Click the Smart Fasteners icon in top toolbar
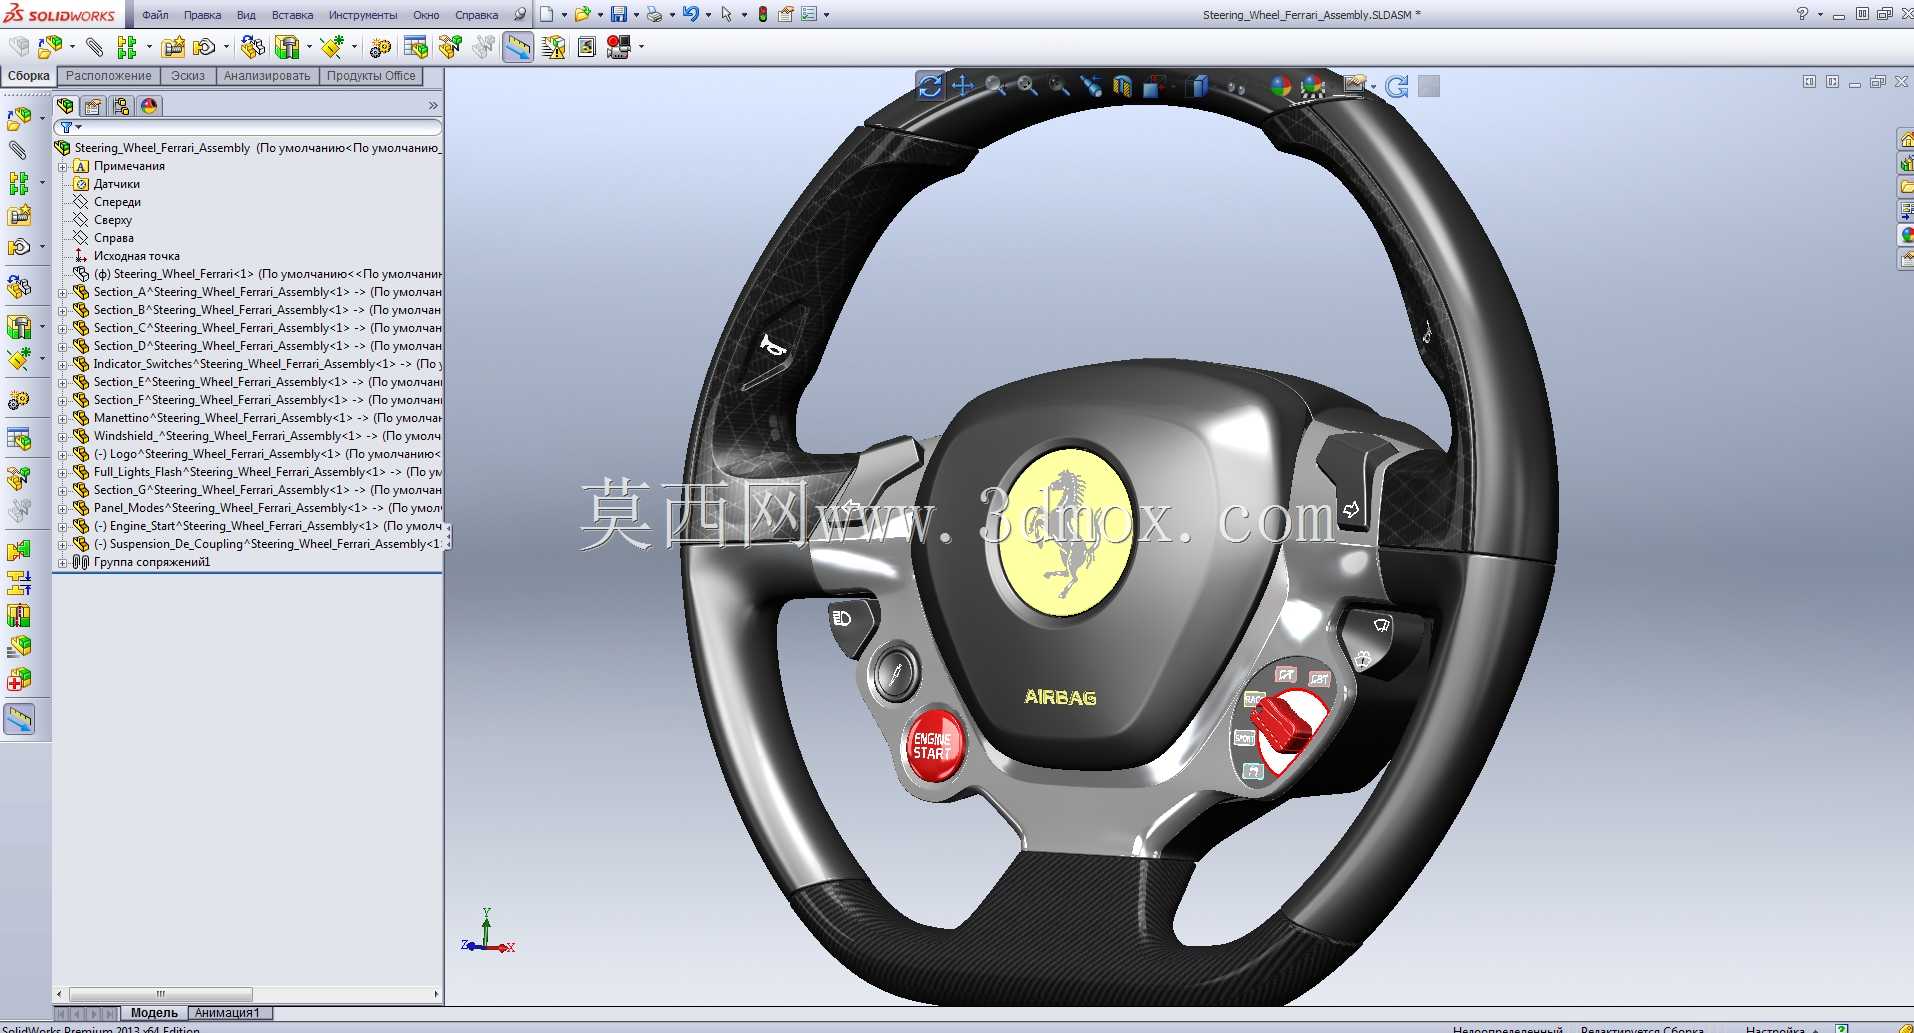The image size is (1914, 1033). point(173,46)
